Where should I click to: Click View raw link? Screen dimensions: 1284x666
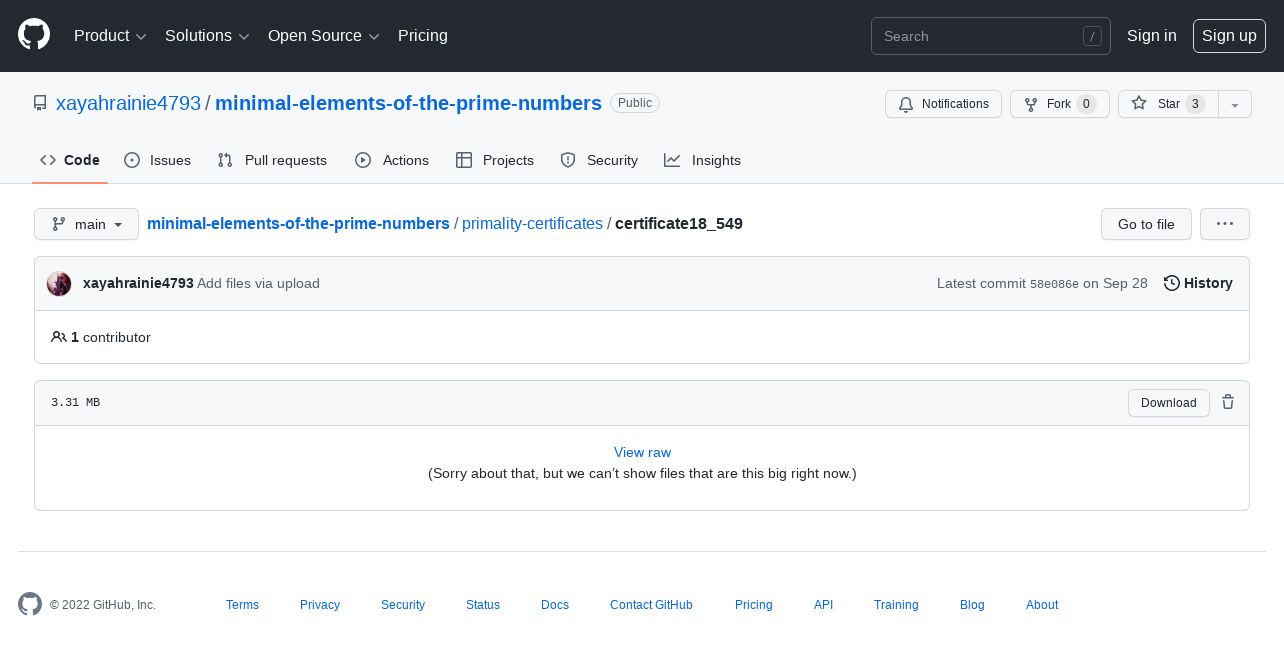tap(642, 452)
